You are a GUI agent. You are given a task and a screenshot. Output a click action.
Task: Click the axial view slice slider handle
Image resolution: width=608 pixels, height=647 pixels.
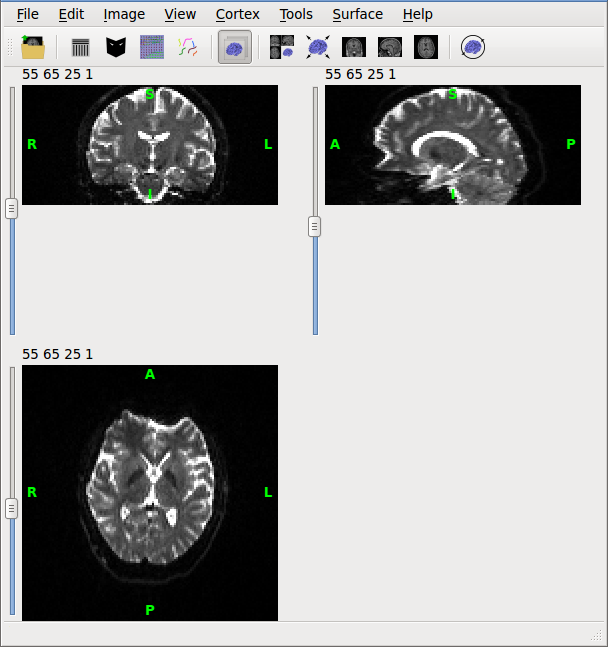click(12, 508)
